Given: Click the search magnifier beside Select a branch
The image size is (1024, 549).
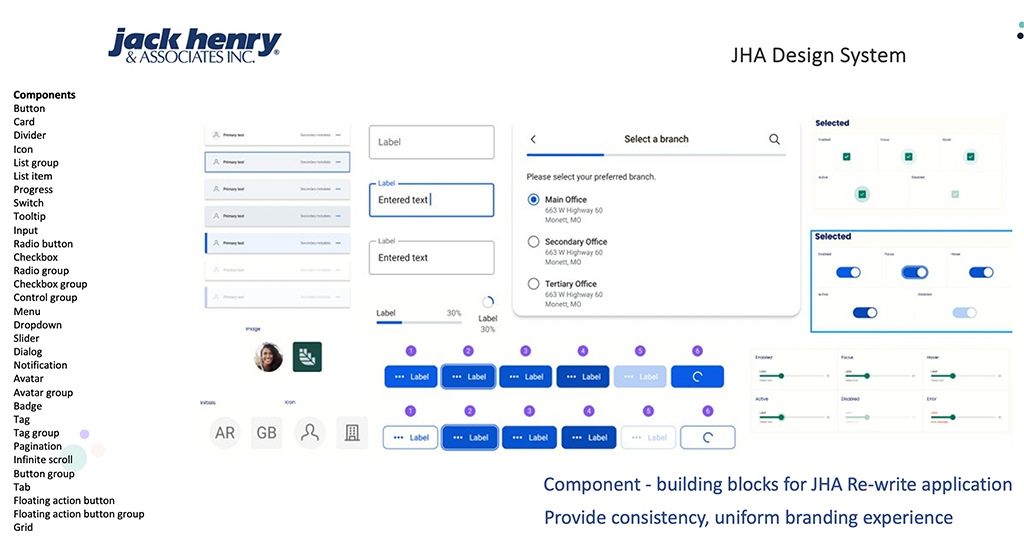Looking at the screenshot, I should [x=774, y=139].
